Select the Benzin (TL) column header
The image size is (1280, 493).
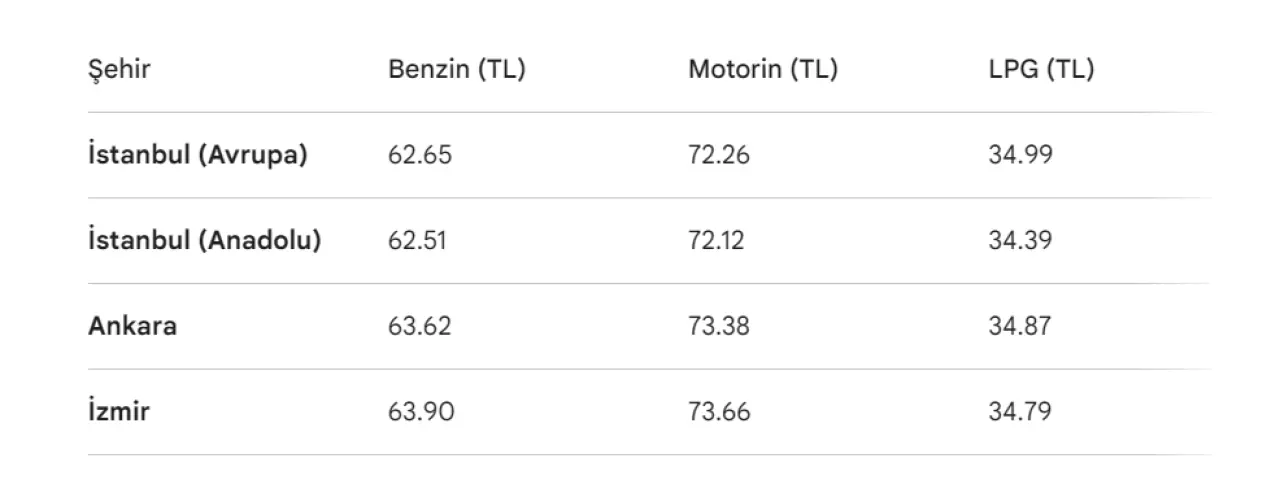pos(456,71)
